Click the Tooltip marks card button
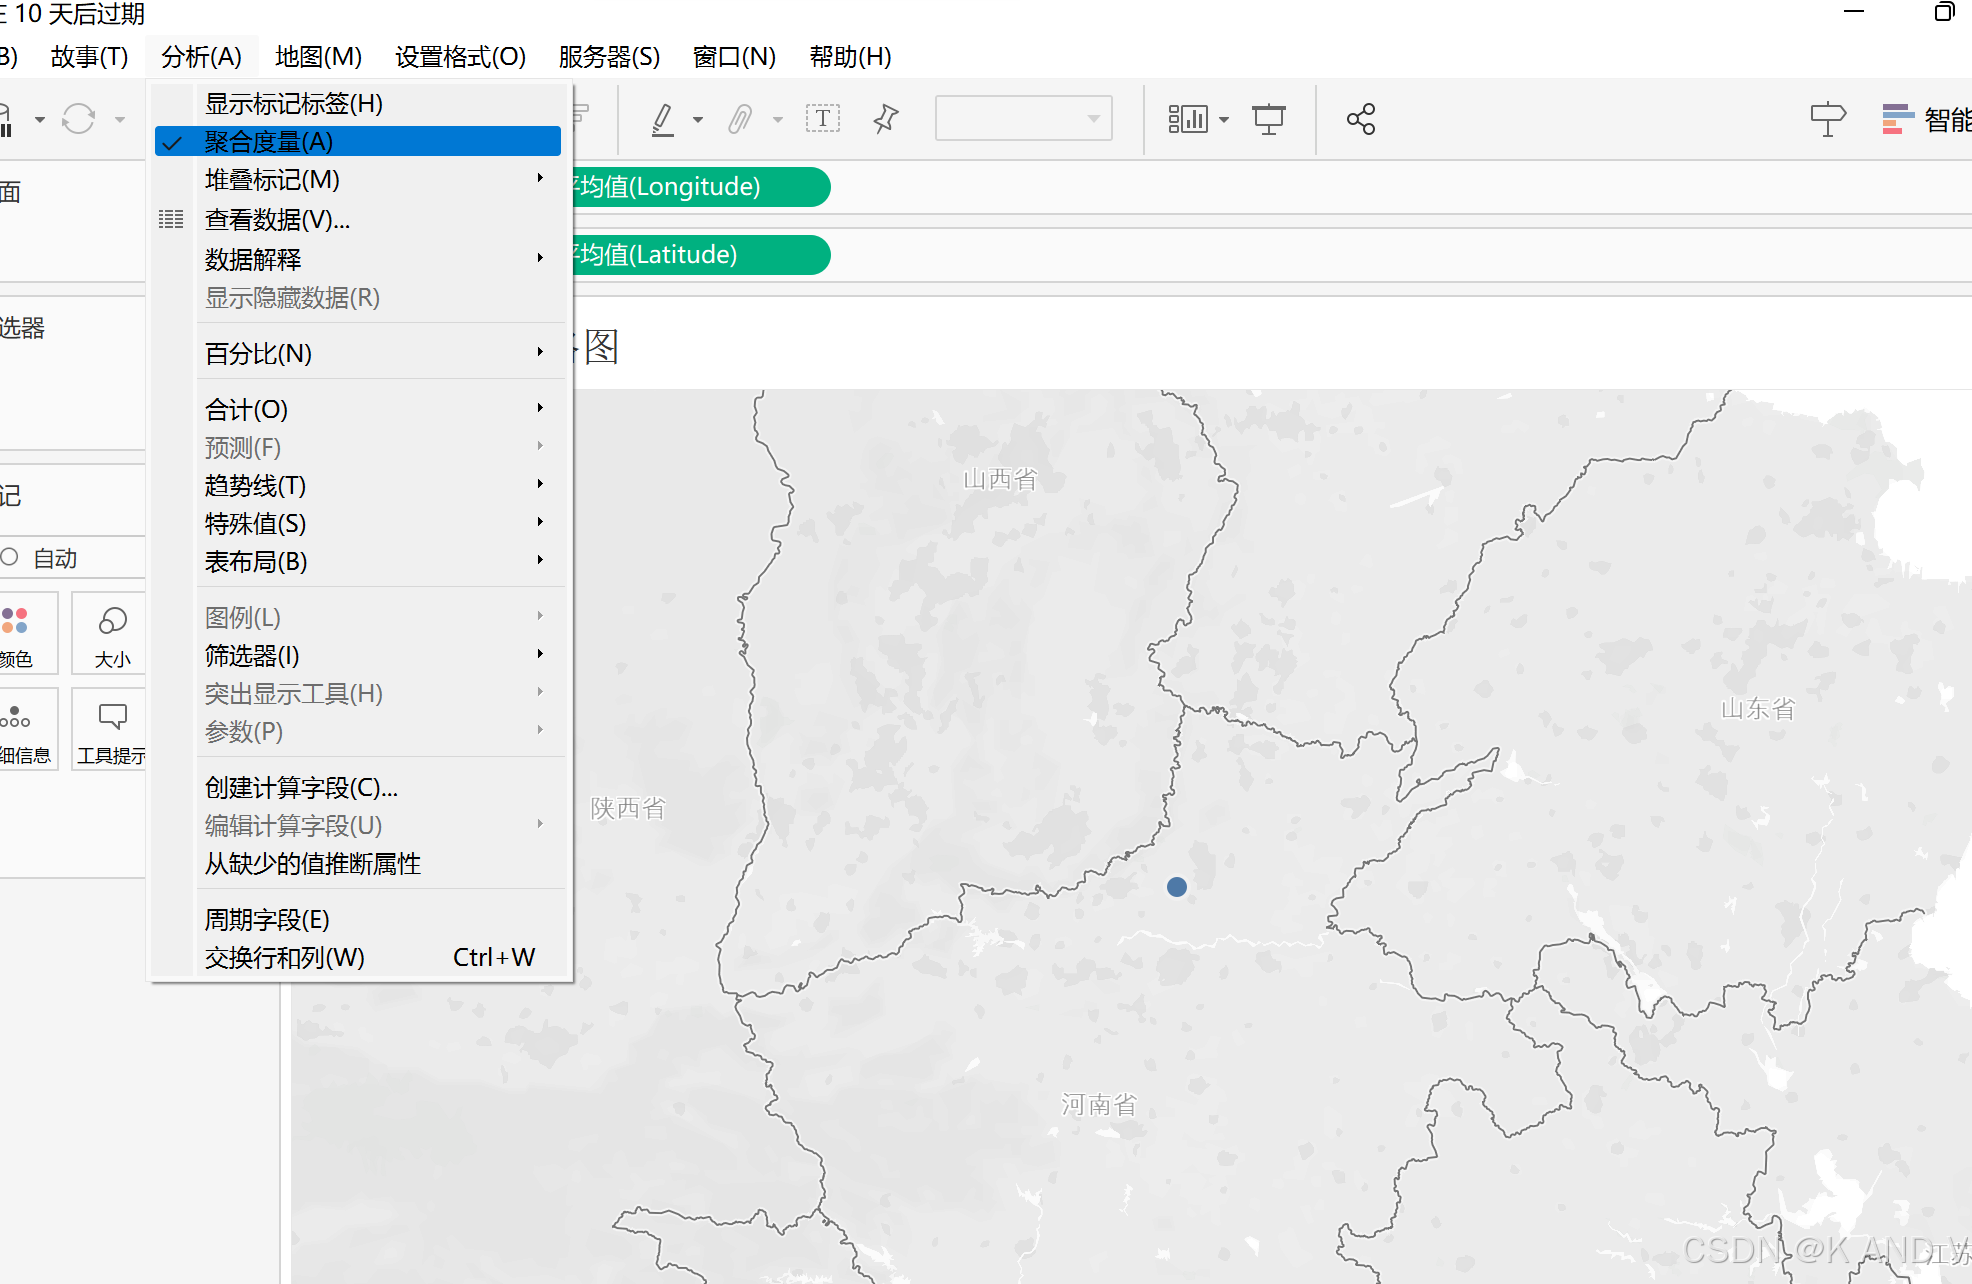The height and width of the screenshot is (1284, 1972). click(x=112, y=730)
